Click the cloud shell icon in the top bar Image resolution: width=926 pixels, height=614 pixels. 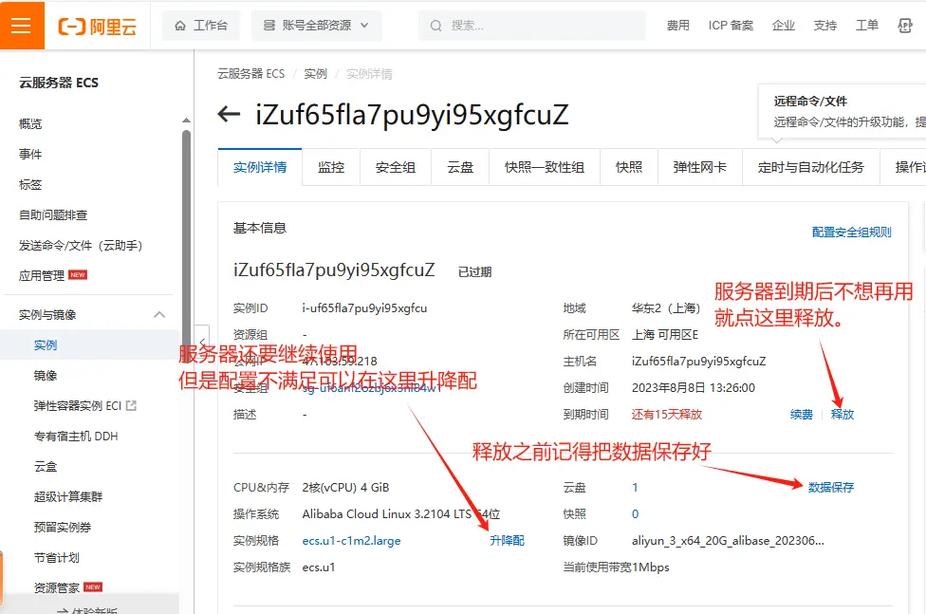coord(905,25)
